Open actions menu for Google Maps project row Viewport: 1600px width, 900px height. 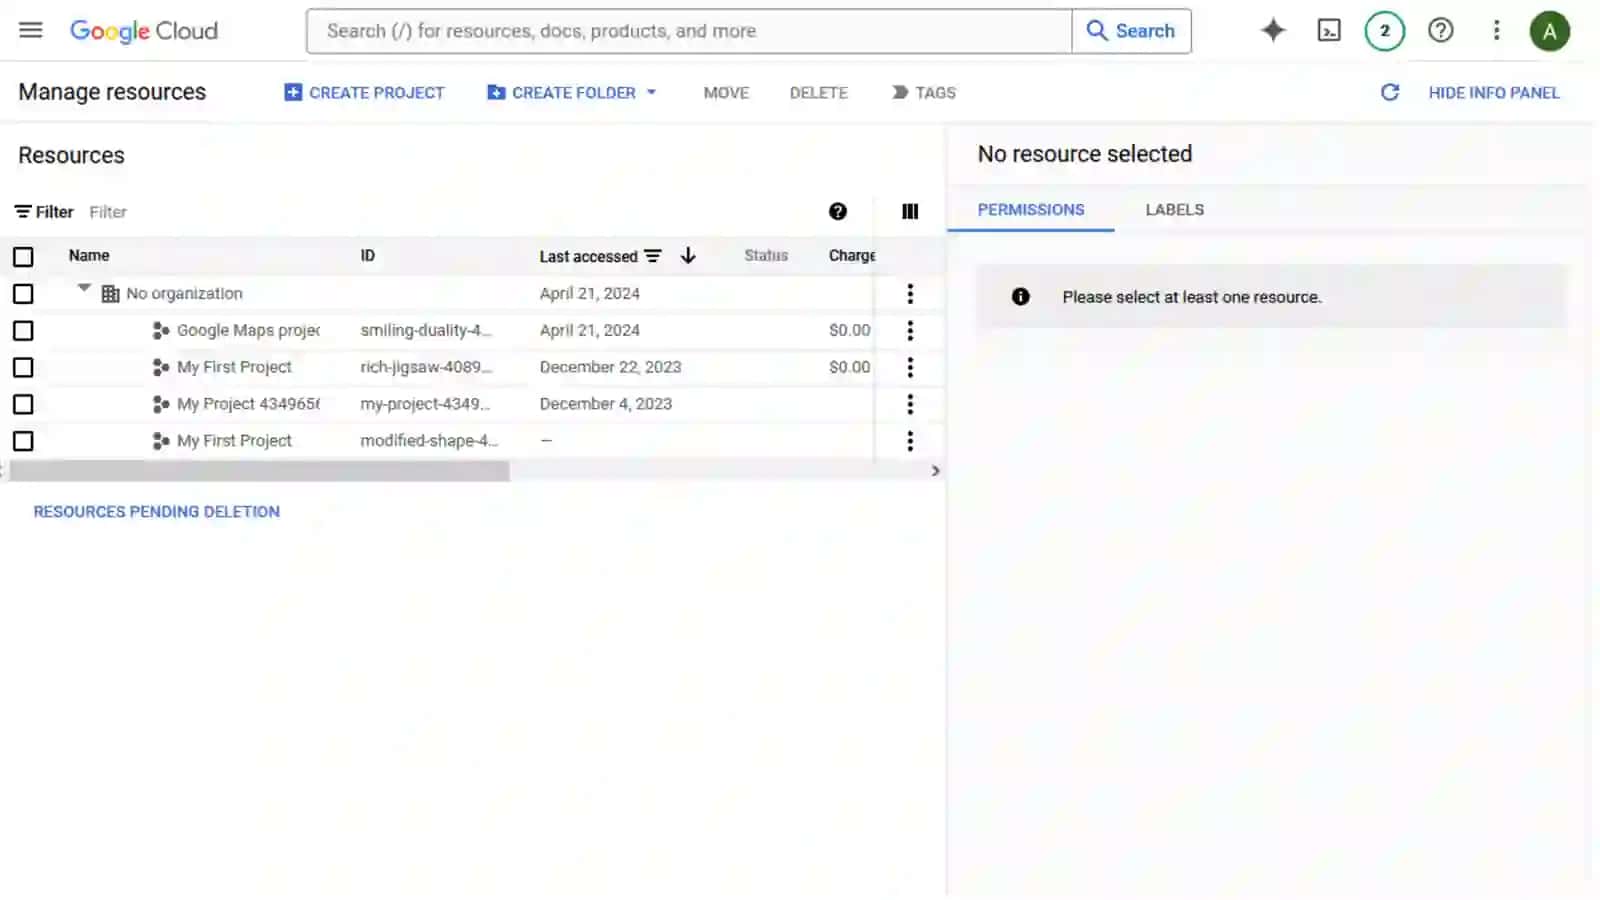(x=910, y=330)
